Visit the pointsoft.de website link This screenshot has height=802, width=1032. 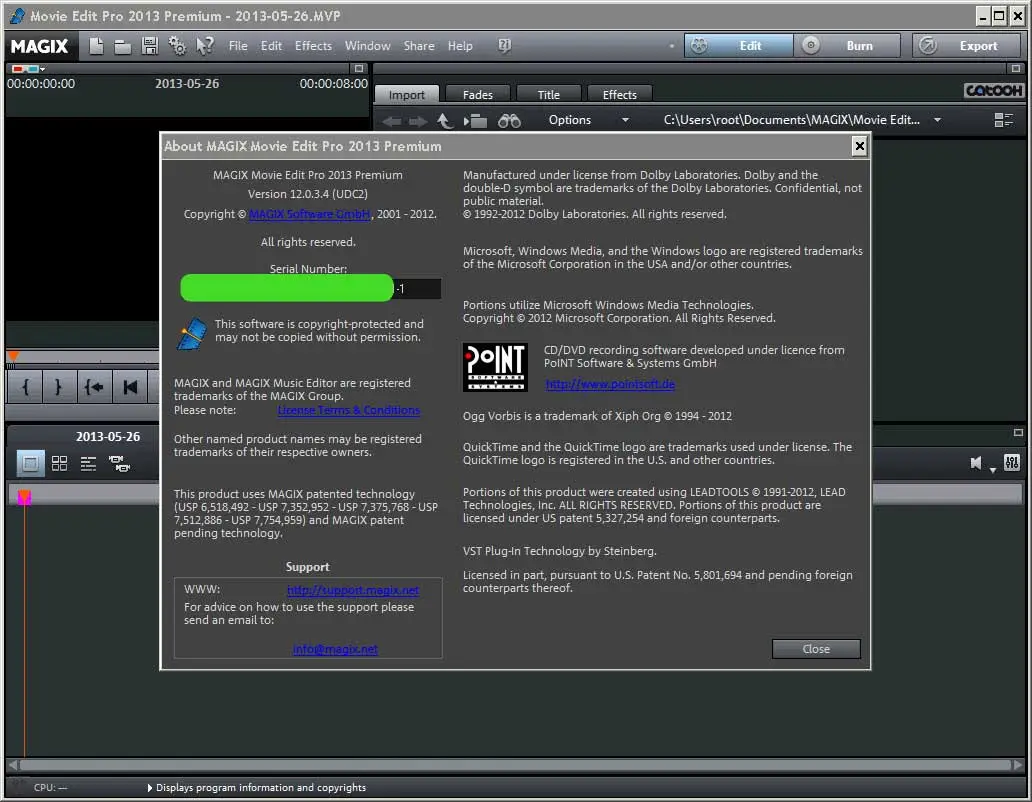click(x=610, y=384)
